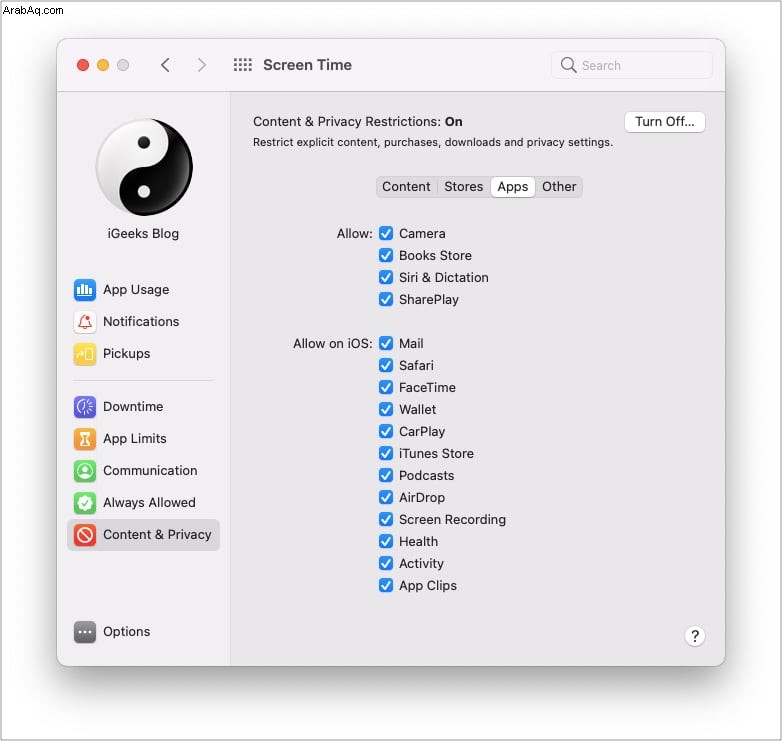Toggle the Health checkbox
The image size is (782, 741).
coord(386,541)
